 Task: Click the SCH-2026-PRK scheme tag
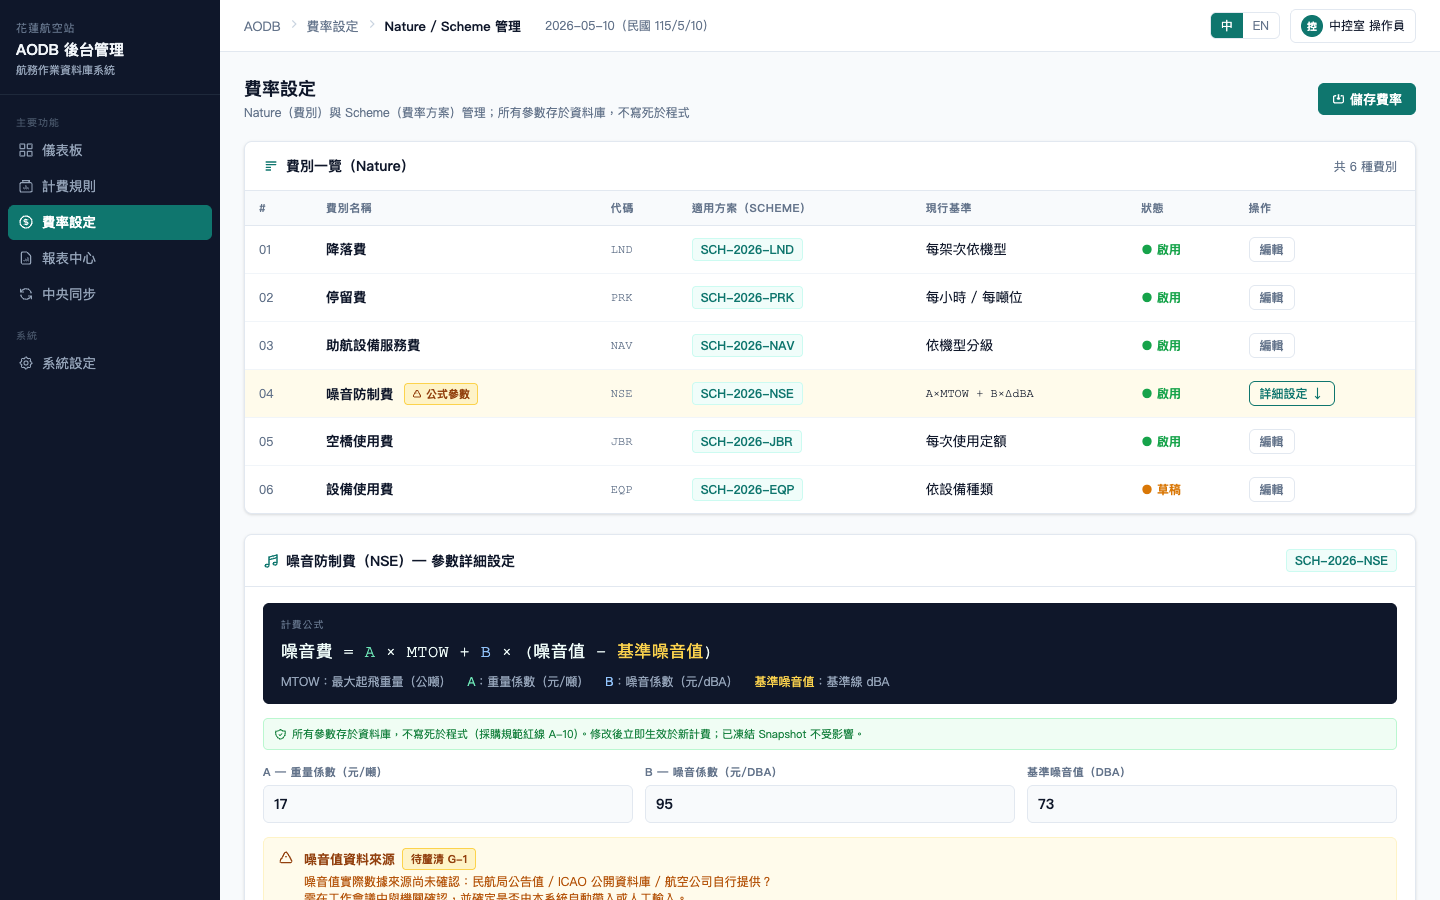click(x=747, y=298)
